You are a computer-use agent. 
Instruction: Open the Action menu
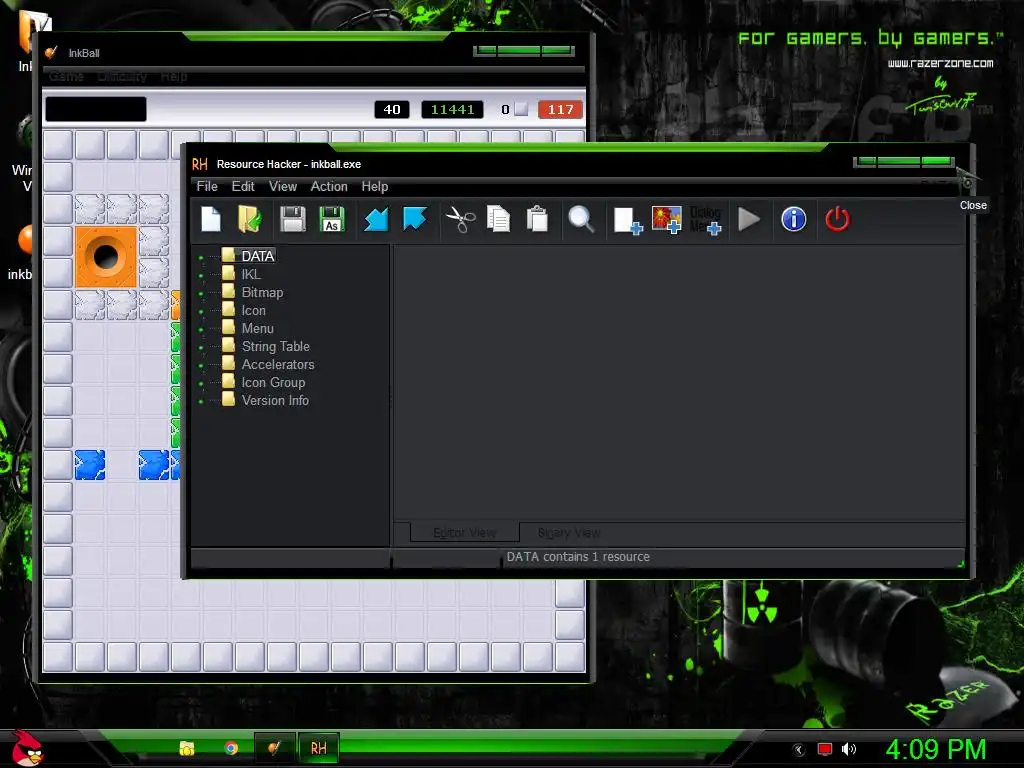coord(329,186)
